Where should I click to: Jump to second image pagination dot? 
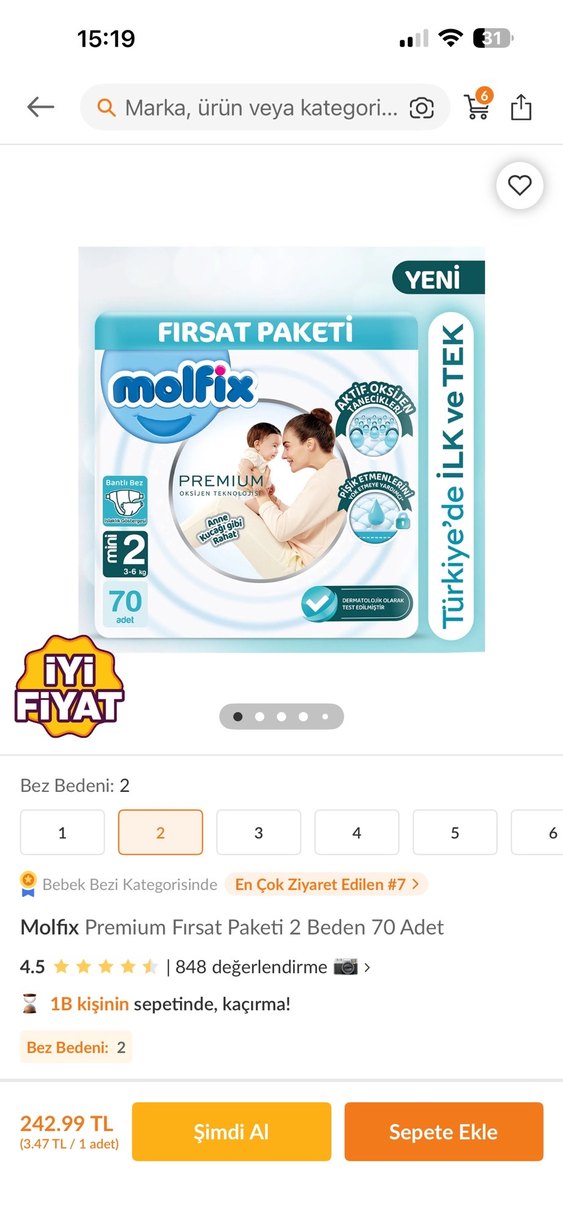[x=260, y=717]
